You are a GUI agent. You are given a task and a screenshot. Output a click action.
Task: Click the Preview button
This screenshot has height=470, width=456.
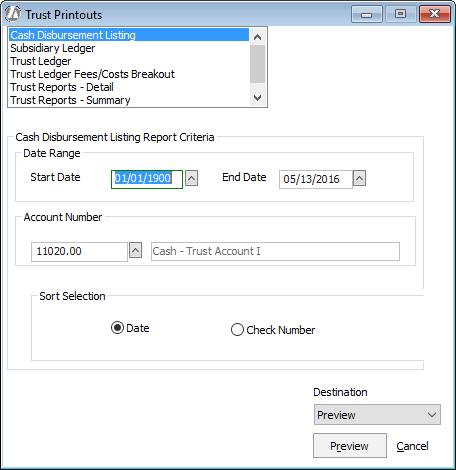pos(350,446)
